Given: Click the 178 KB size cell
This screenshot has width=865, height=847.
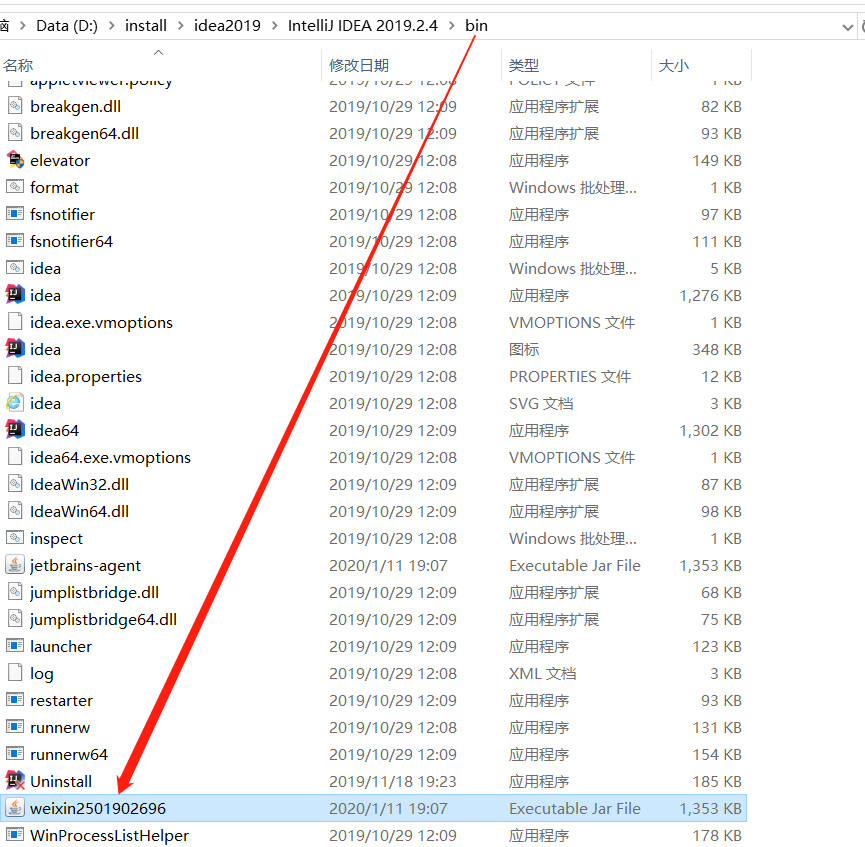Looking at the screenshot, I should pos(717,835).
